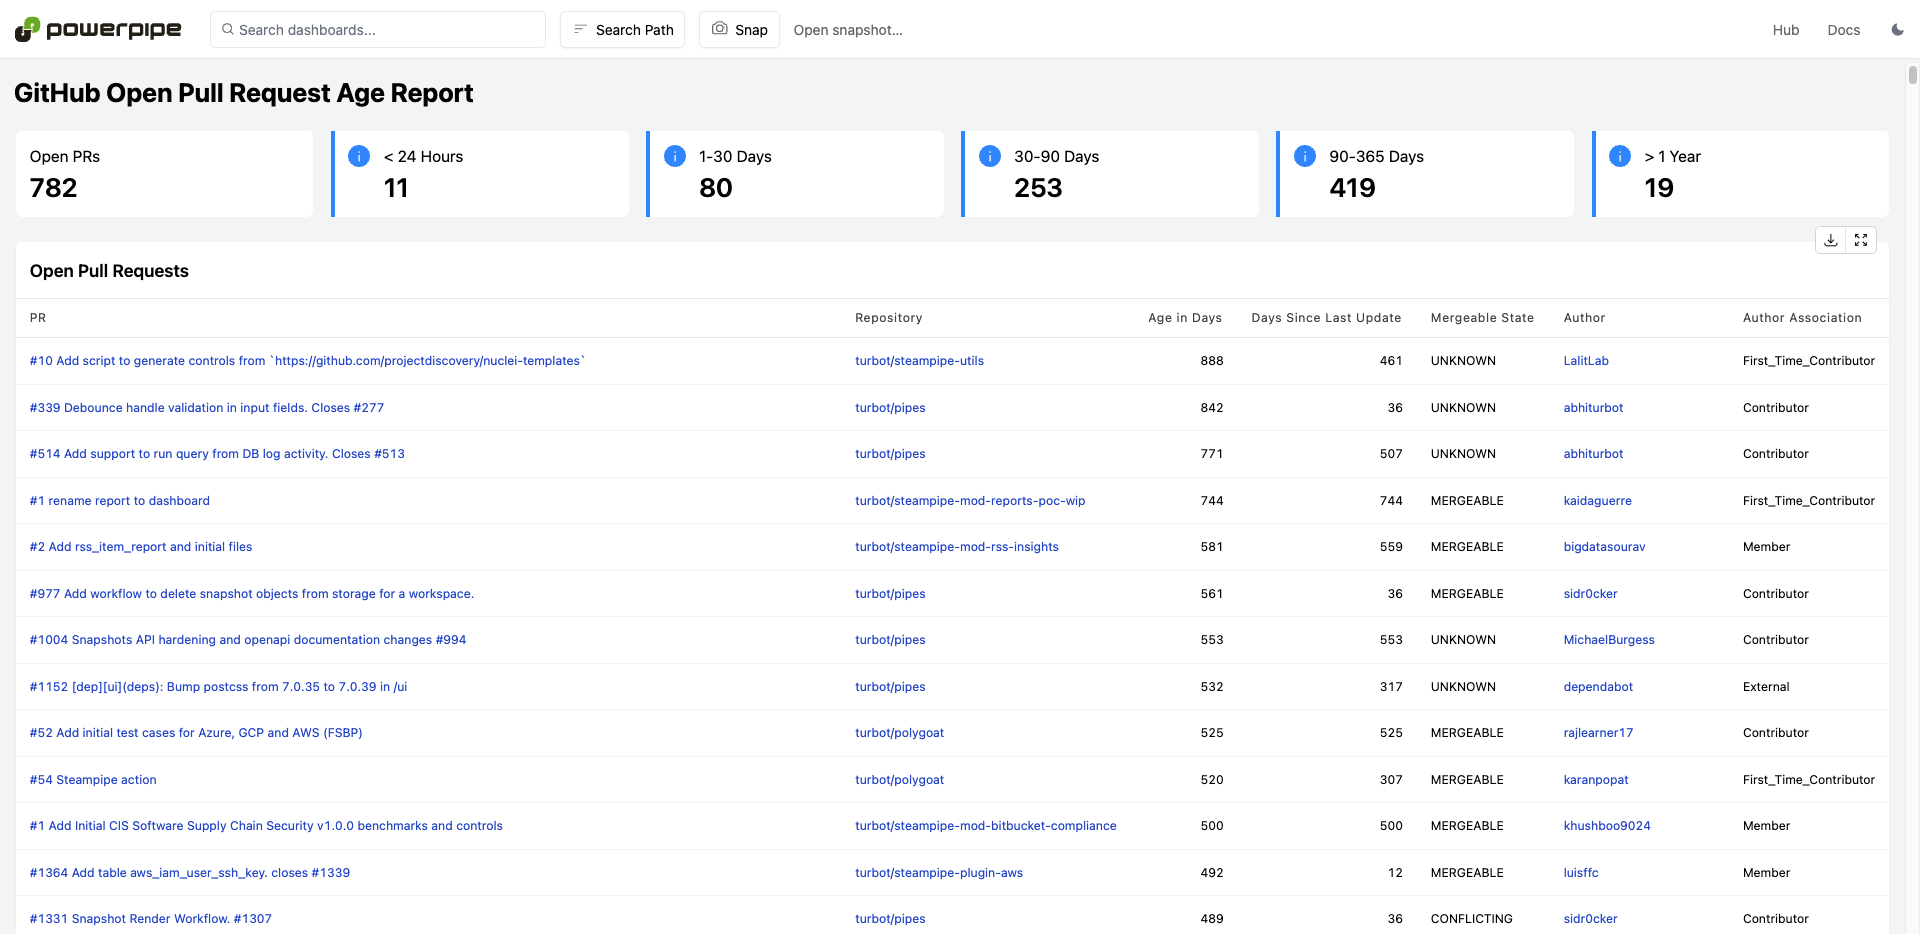Focus the Search dashboards field
The width and height of the screenshot is (1920, 934).
(x=378, y=30)
